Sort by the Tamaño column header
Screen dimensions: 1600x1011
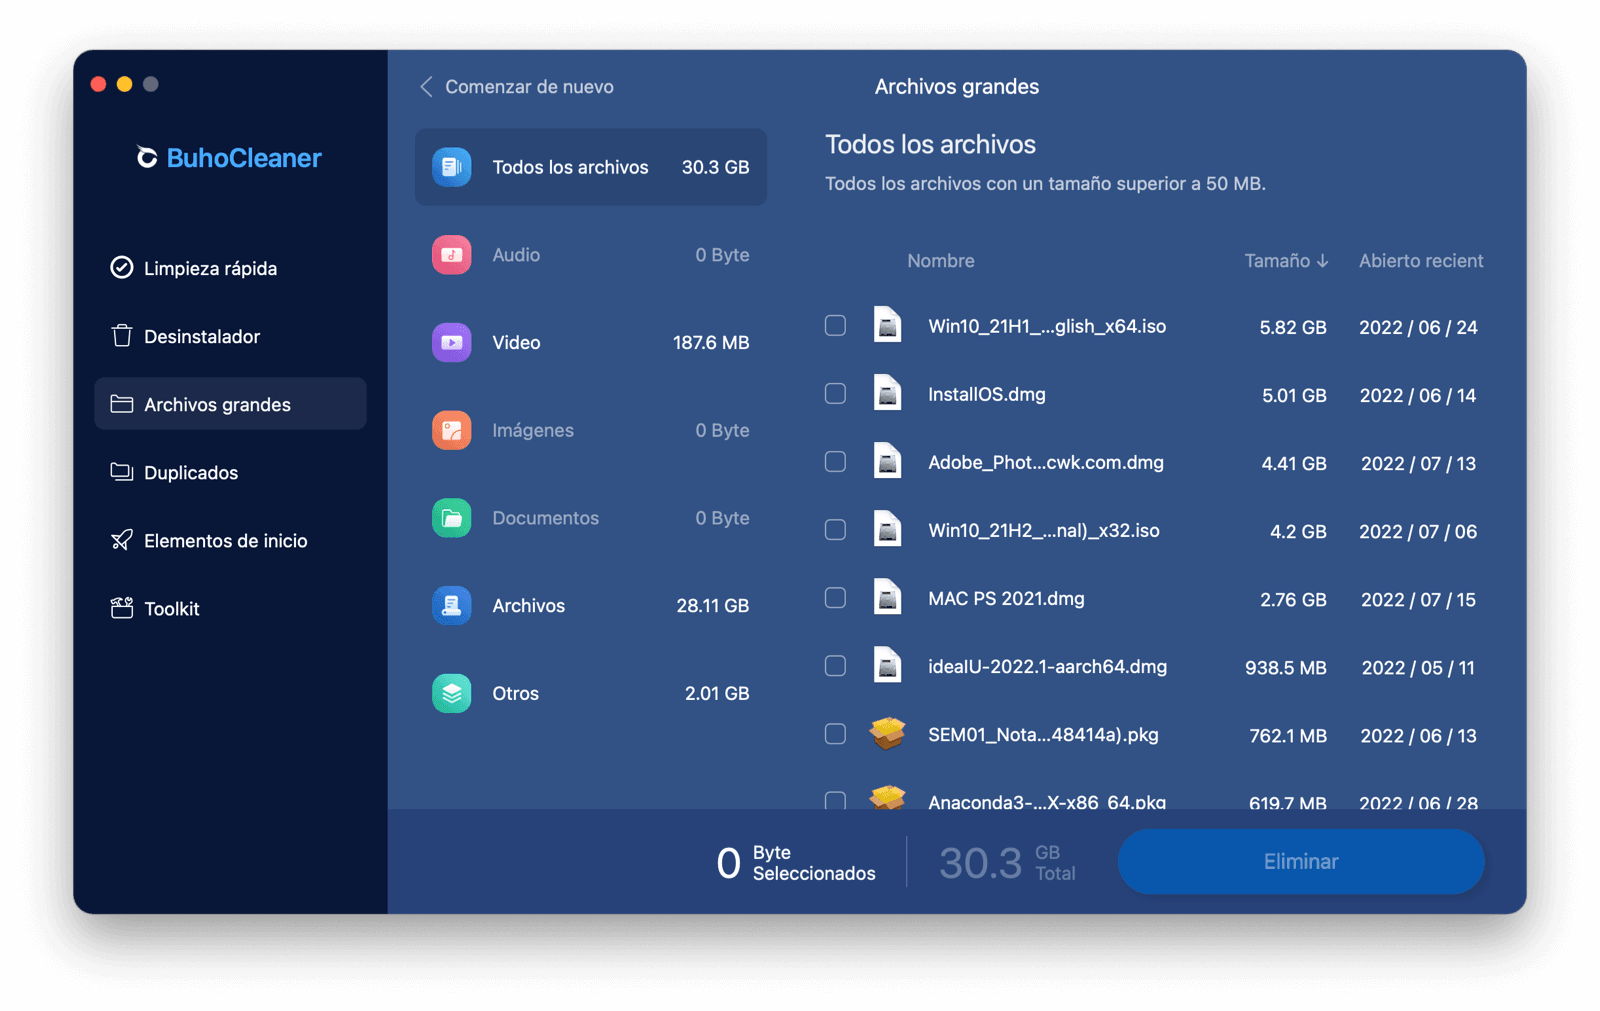tap(1286, 261)
